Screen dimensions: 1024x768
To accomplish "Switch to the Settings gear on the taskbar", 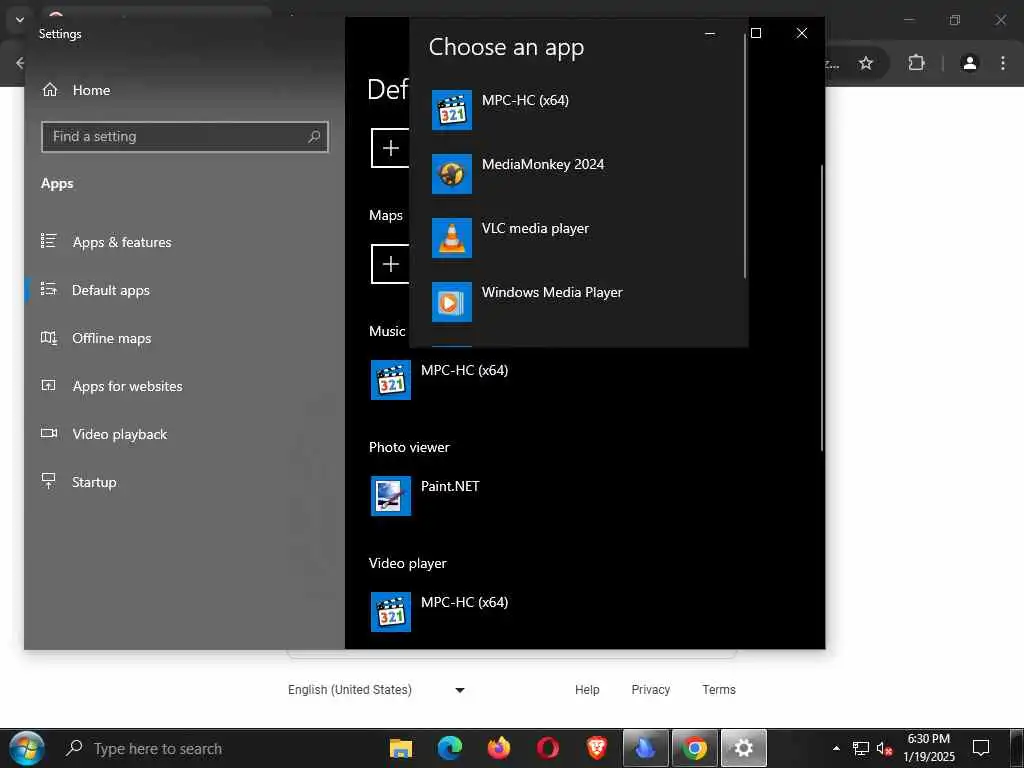I will [x=743, y=748].
